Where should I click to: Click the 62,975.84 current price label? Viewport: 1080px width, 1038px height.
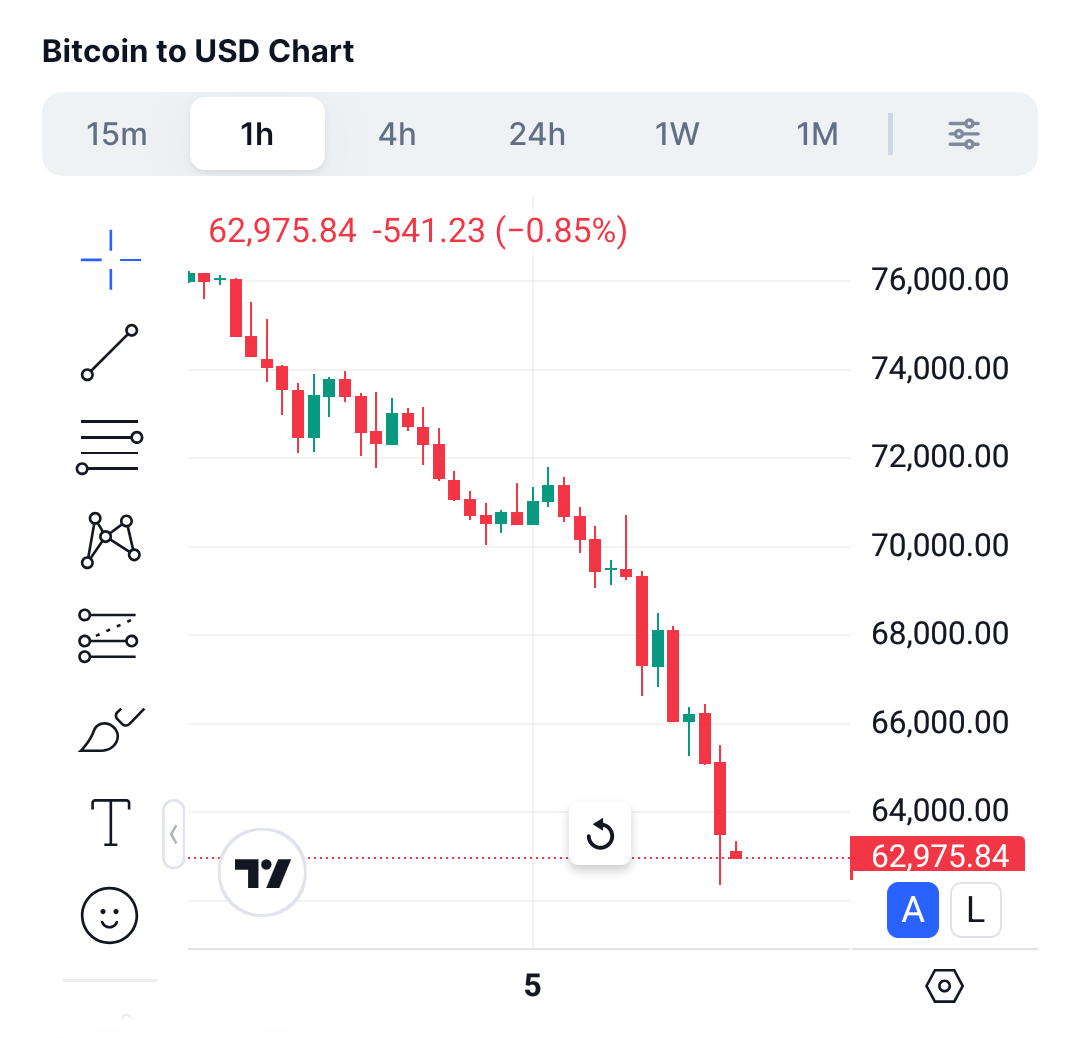(x=940, y=857)
